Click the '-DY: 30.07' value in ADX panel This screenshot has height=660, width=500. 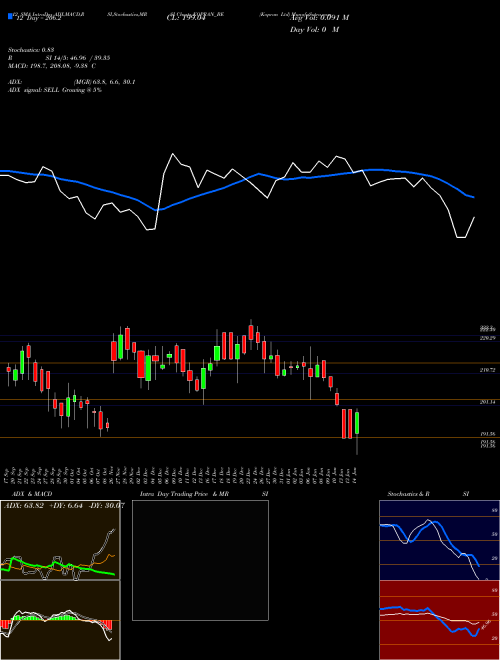pos(106,505)
